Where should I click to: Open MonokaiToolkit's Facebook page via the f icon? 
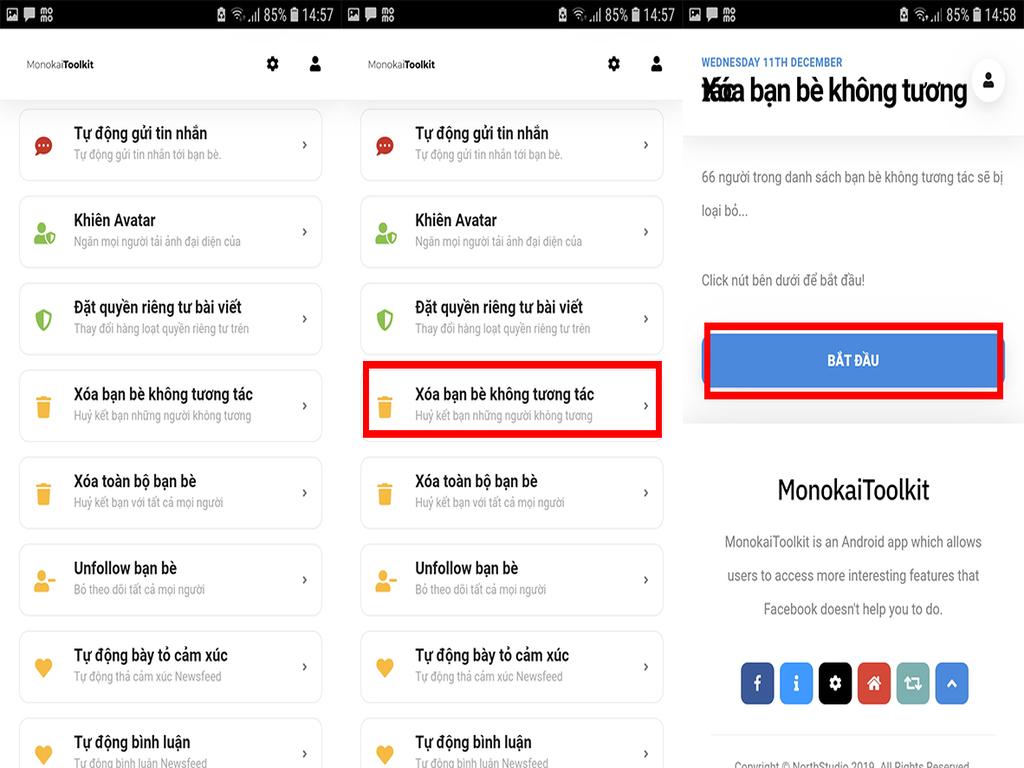point(757,683)
